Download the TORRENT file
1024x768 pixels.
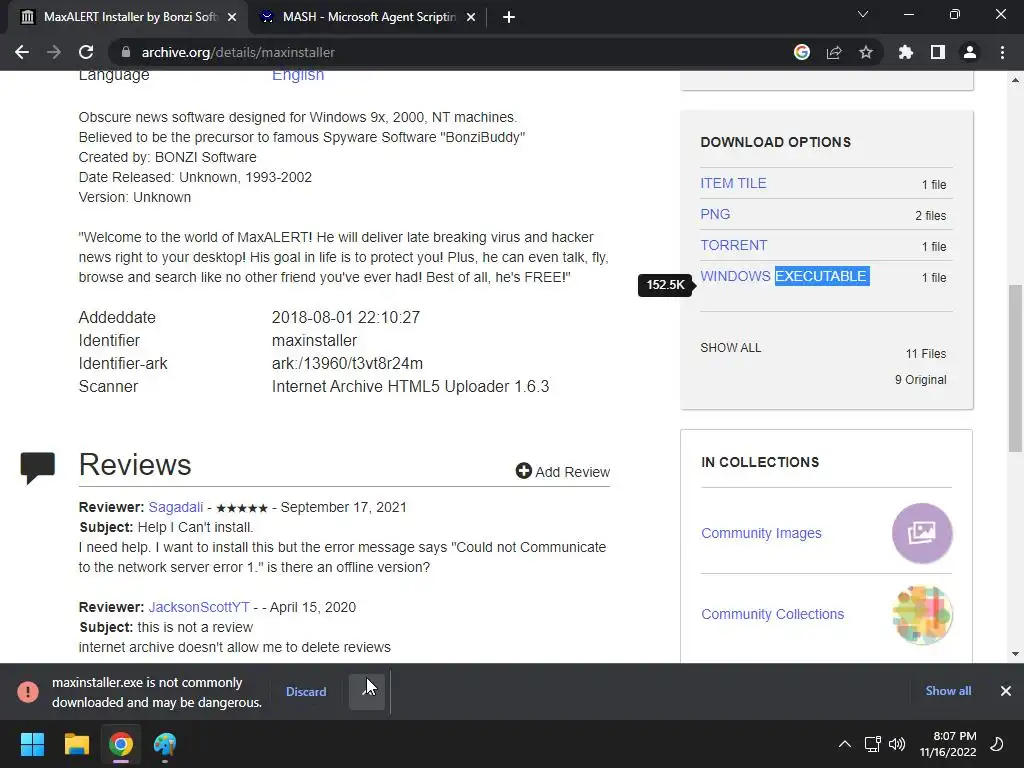tap(733, 246)
